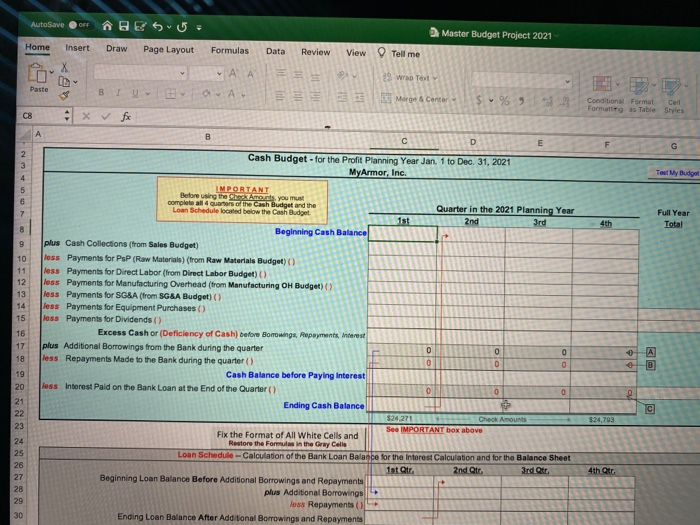Open the Home ribbon tab
This screenshot has height=525, width=700.
tap(38, 47)
